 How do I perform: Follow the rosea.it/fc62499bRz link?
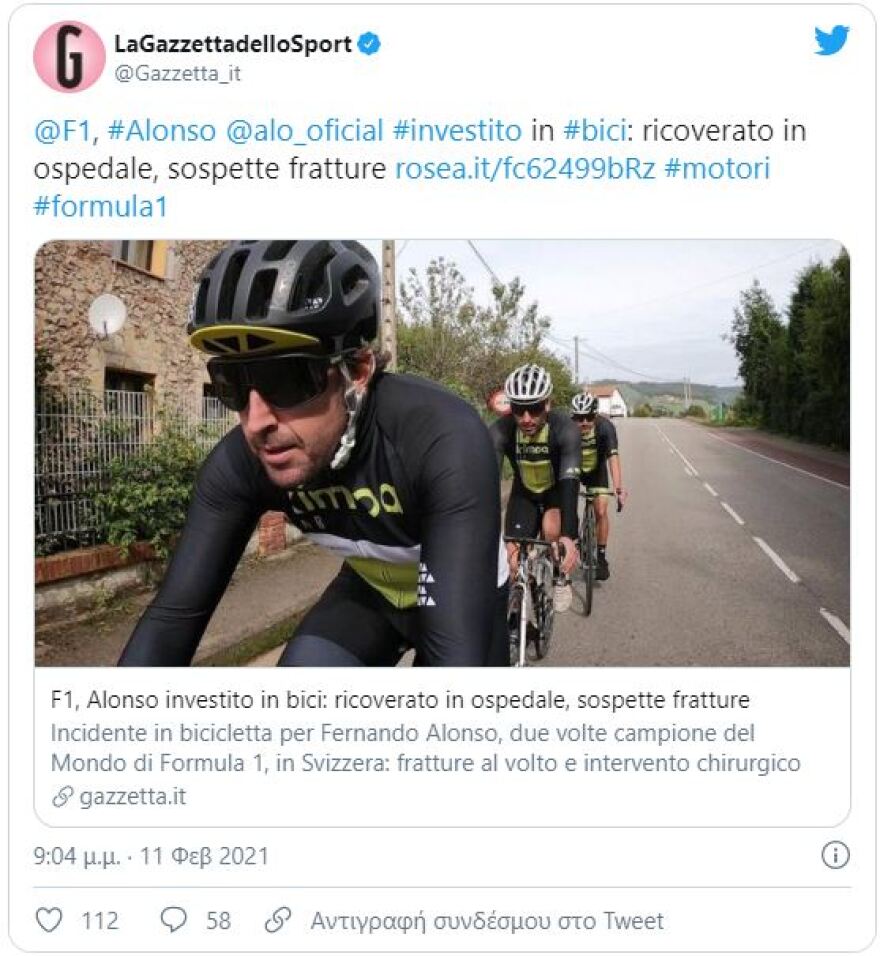pyautogui.click(x=525, y=168)
